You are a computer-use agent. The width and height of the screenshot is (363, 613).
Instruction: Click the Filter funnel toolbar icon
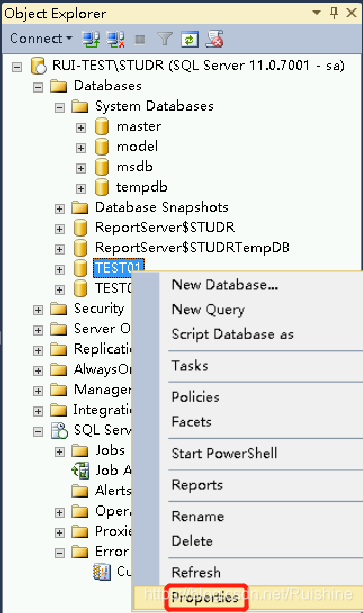tap(165, 39)
